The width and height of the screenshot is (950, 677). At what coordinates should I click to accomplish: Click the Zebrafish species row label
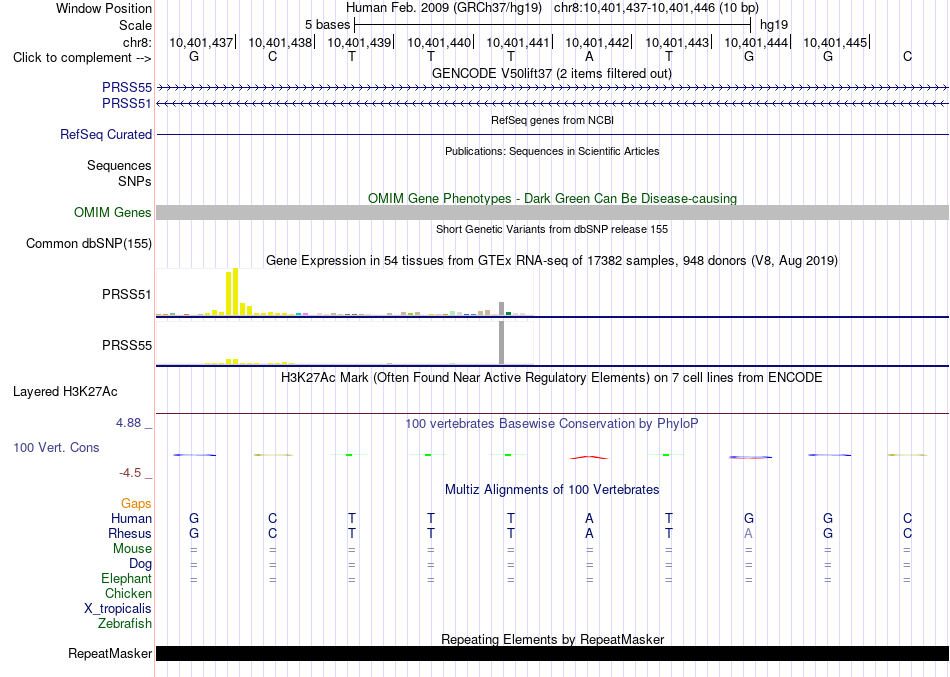[125, 624]
